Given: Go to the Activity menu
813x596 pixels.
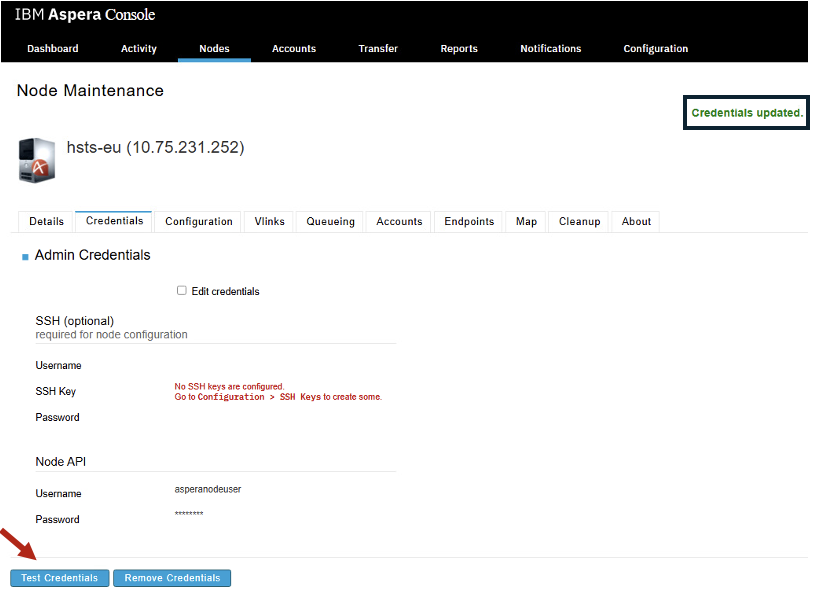Looking at the screenshot, I should pyautogui.click(x=138, y=48).
